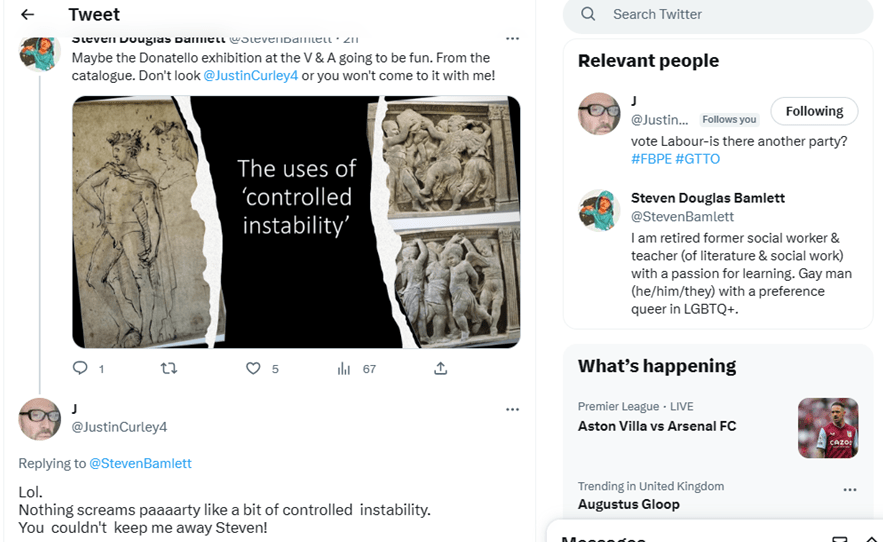Open more options on J's reply
Screen dimensions: 883x542
[512, 409]
